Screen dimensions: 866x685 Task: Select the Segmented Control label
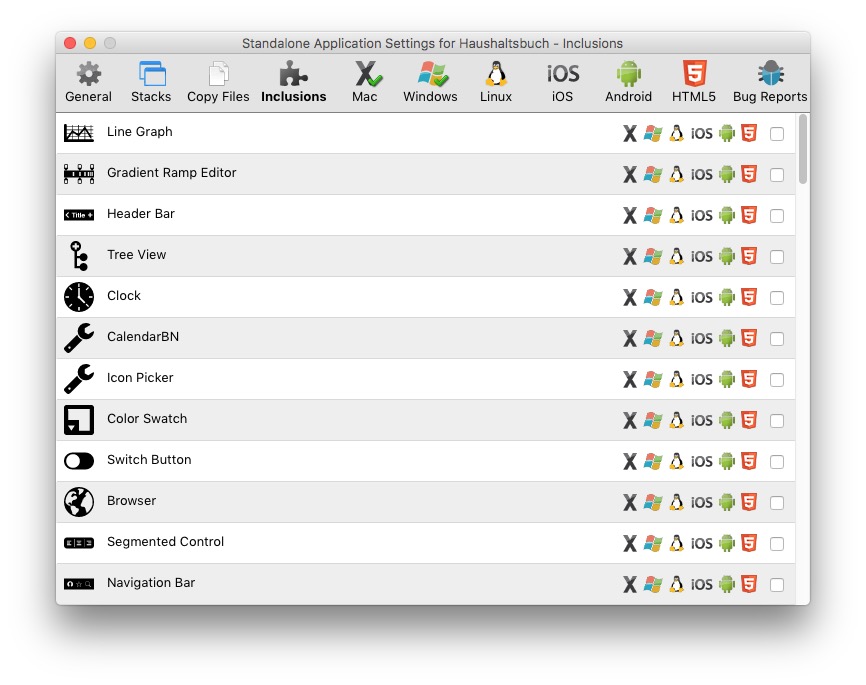pos(166,541)
